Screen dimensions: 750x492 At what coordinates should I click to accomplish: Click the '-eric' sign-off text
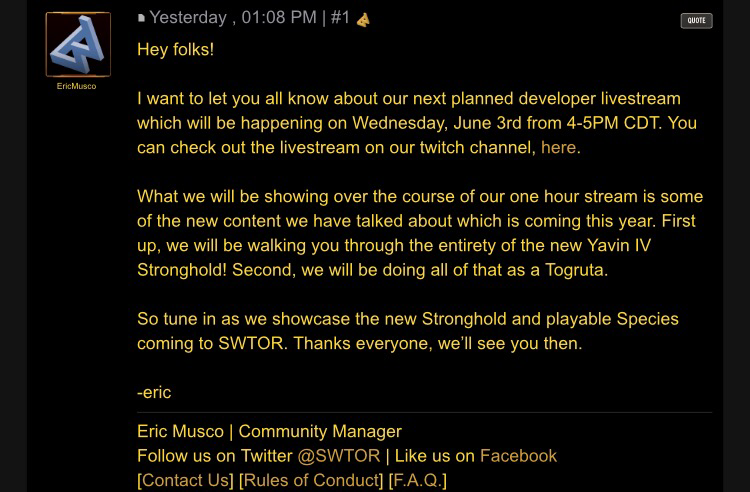tap(154, 393)
